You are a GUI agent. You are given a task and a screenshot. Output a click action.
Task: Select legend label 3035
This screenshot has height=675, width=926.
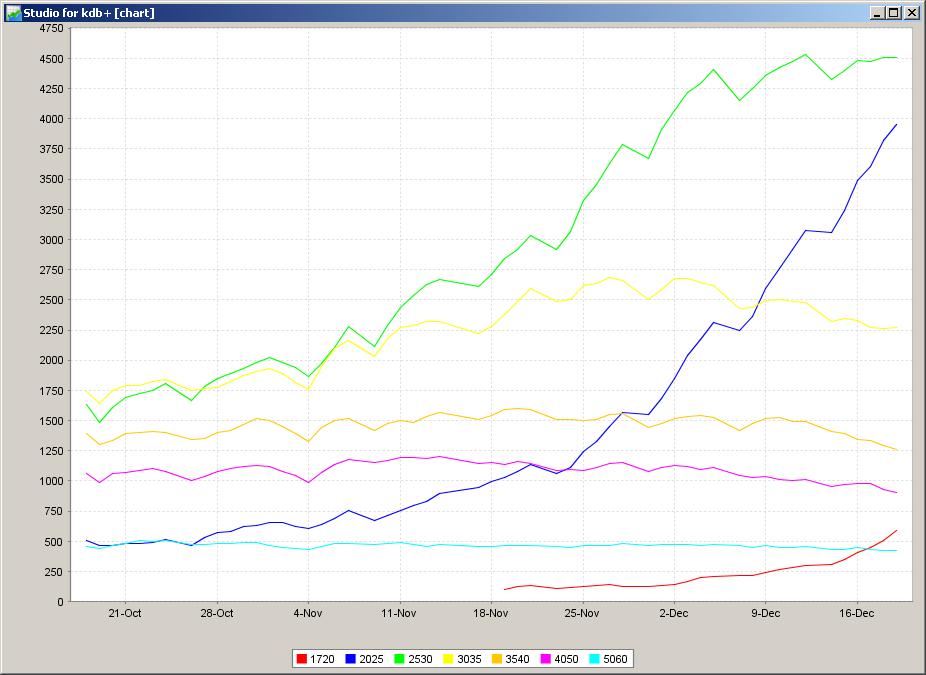[x=469, y=659]
